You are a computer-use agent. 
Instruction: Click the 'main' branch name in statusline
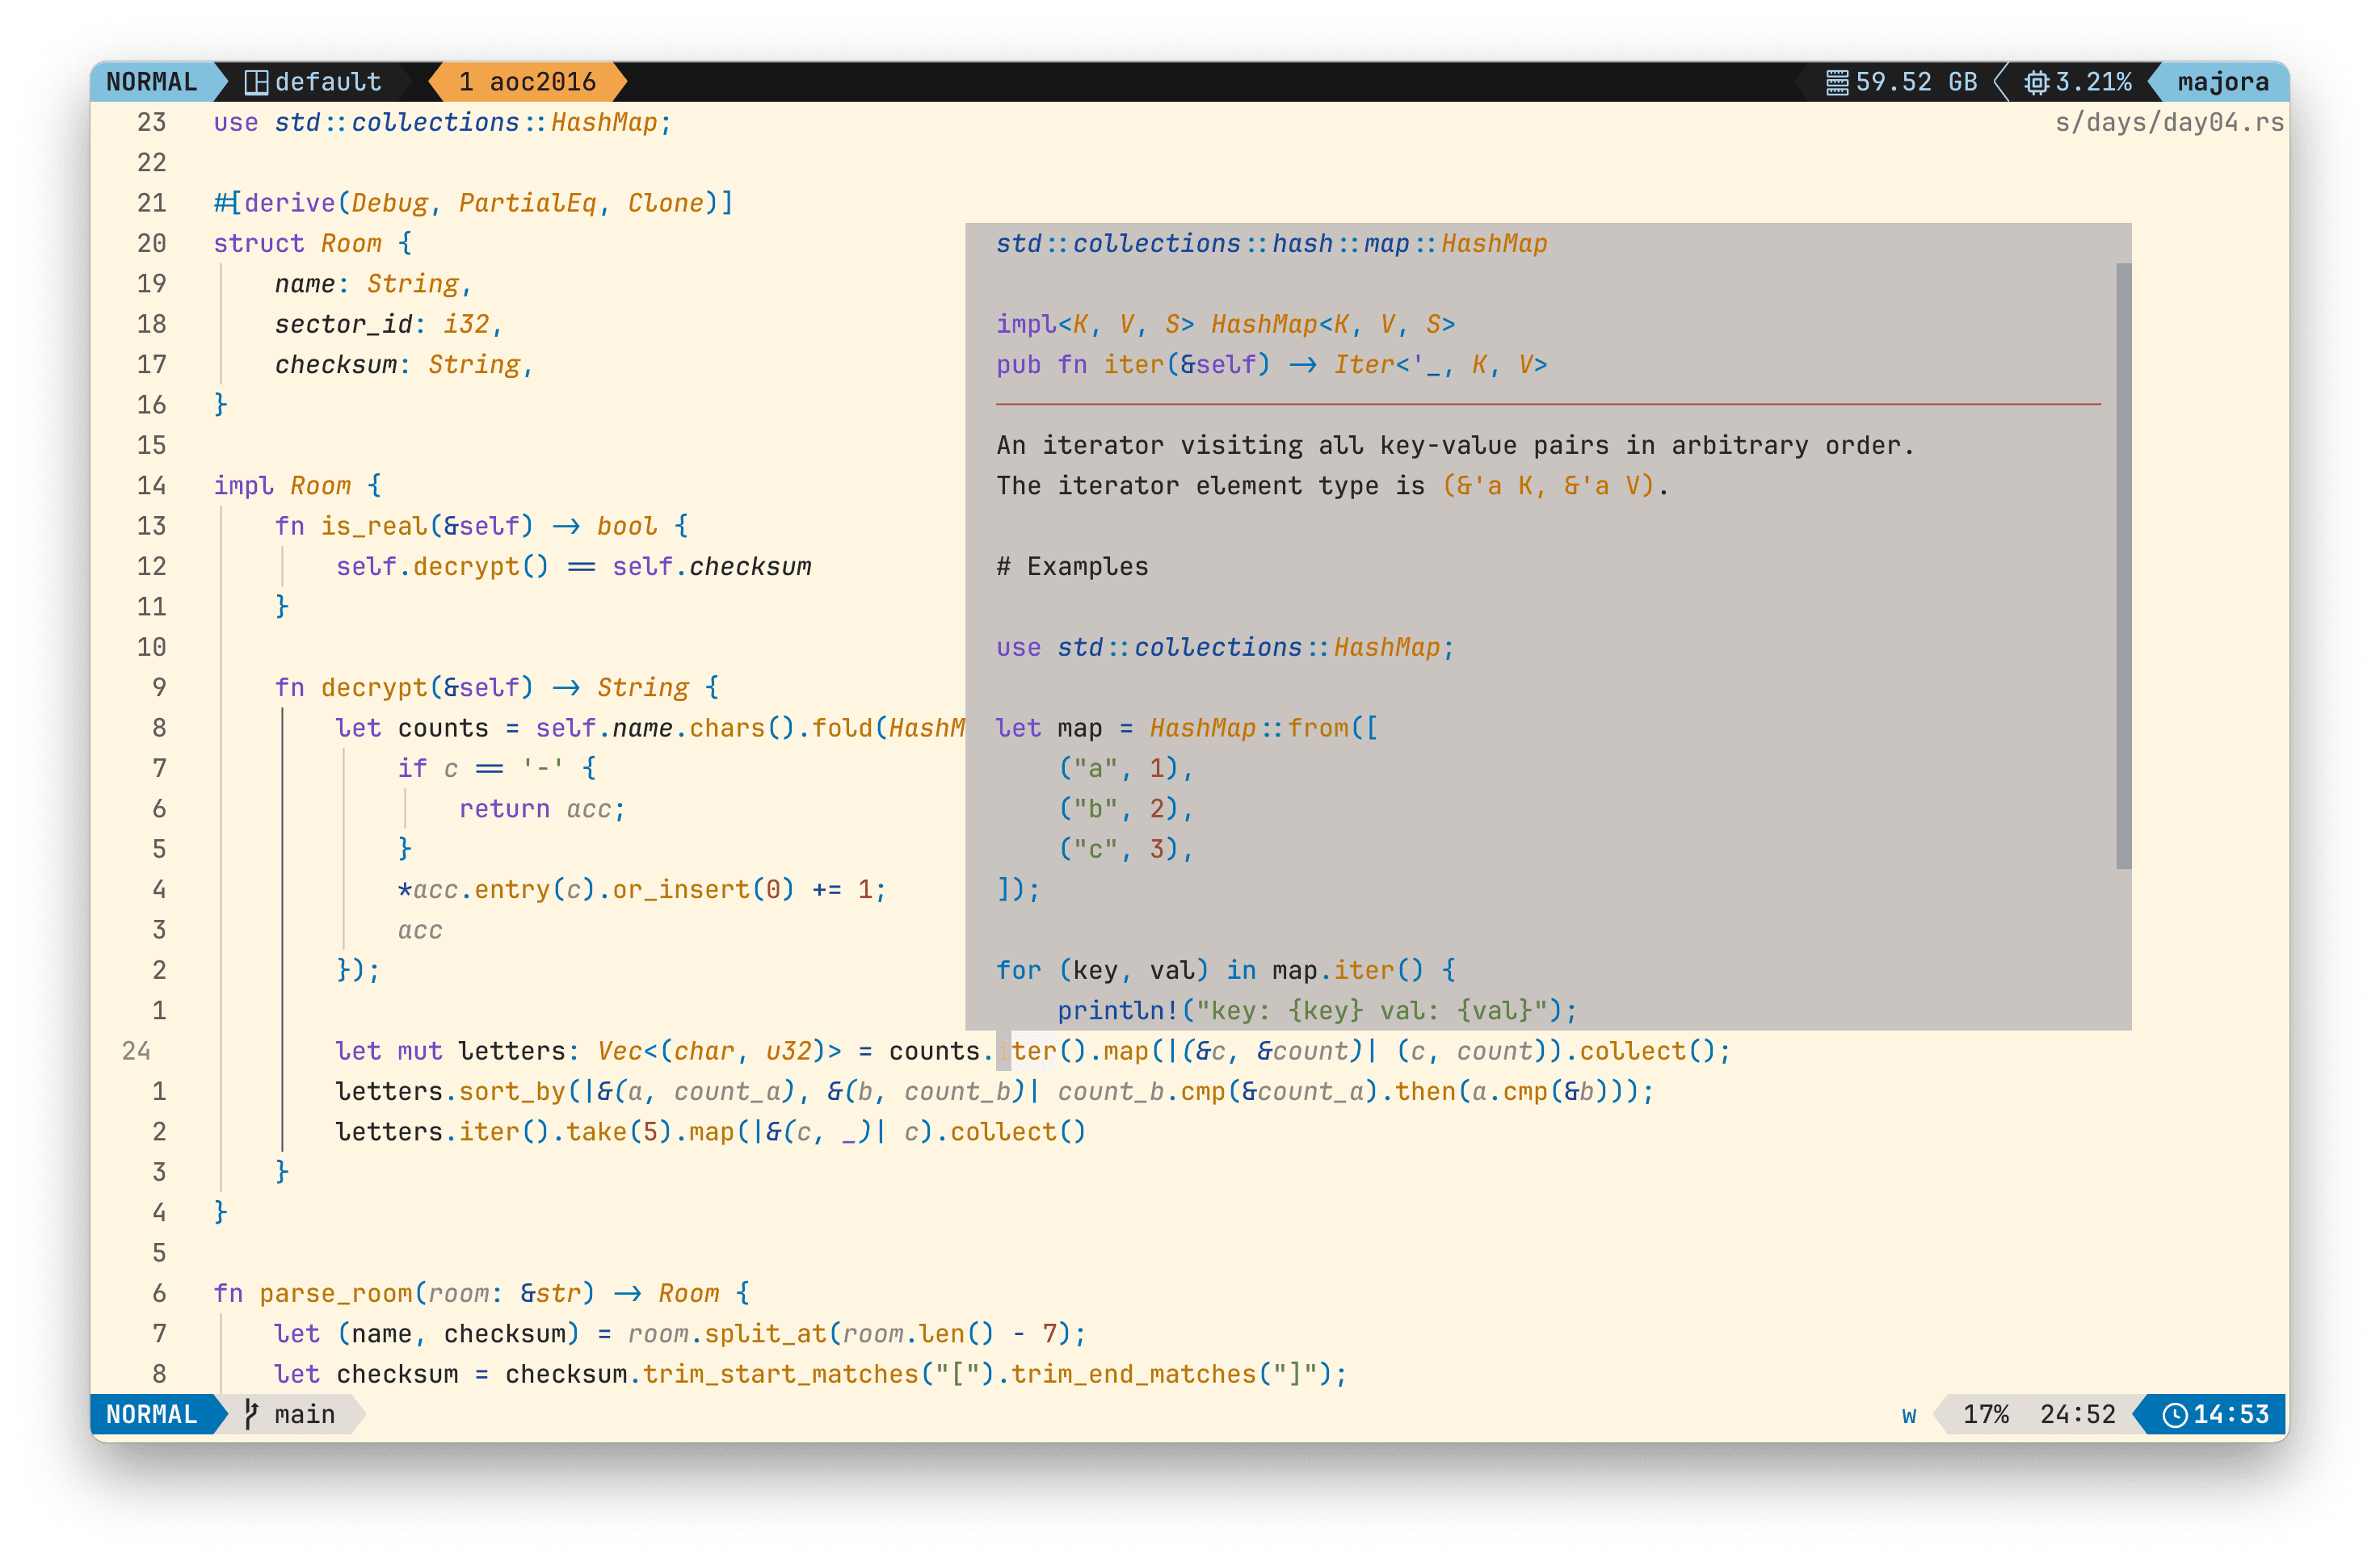305,1414
